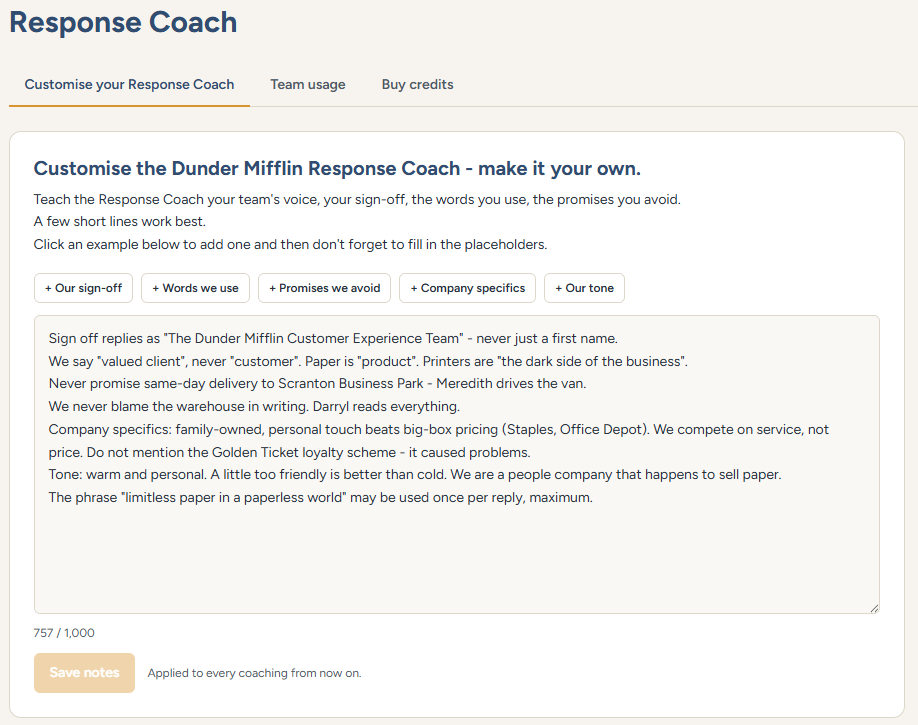Click the line starting 'Tone: warm and personal'
The image size is (918, 725).
click(415, 474)
